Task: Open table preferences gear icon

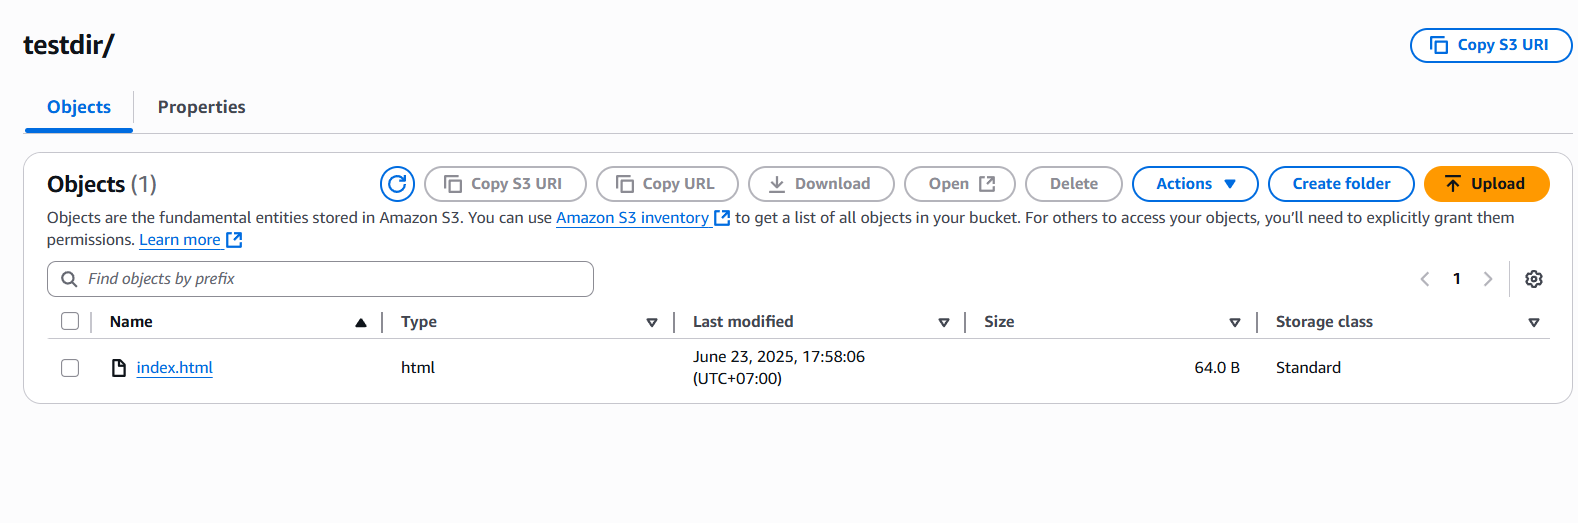Action: tap(1533, 279)
